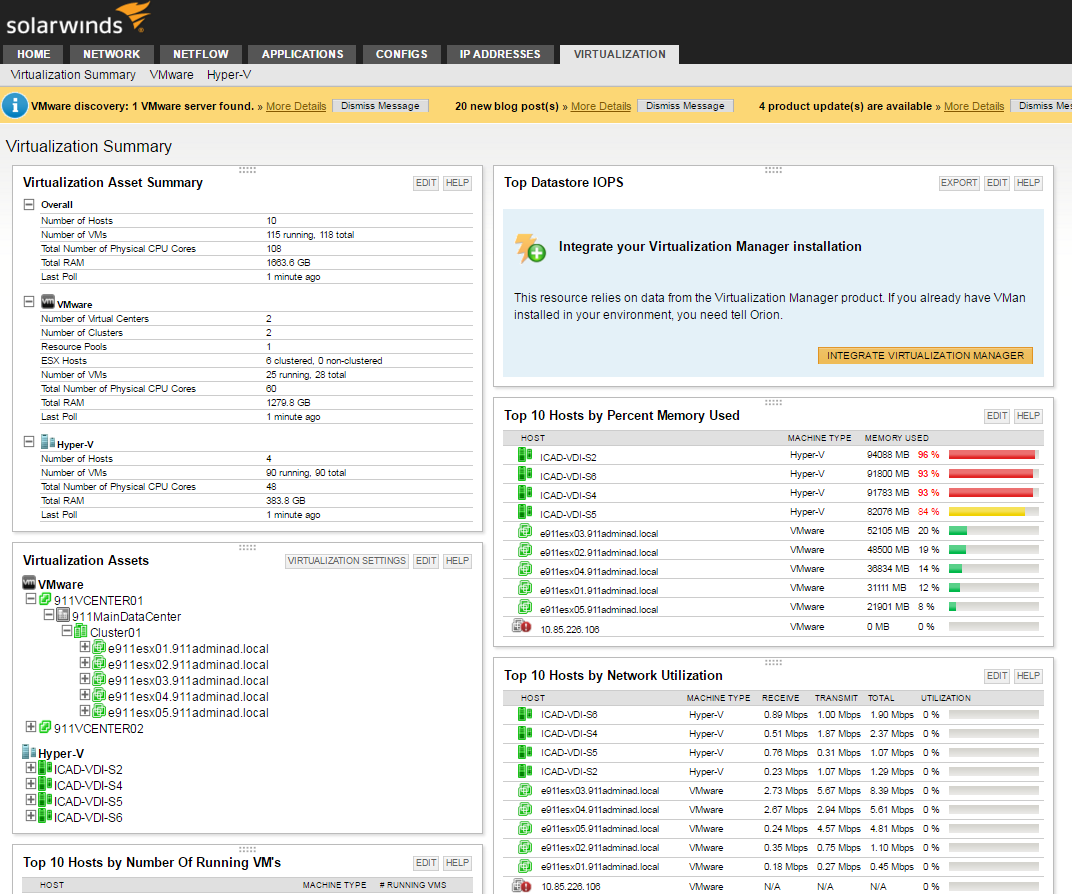The width and height of the screenshot is (1072, 894).
Task: Click the ICAD-VDI-S4 host icon in Memory Used
Action: coord(525,493)
